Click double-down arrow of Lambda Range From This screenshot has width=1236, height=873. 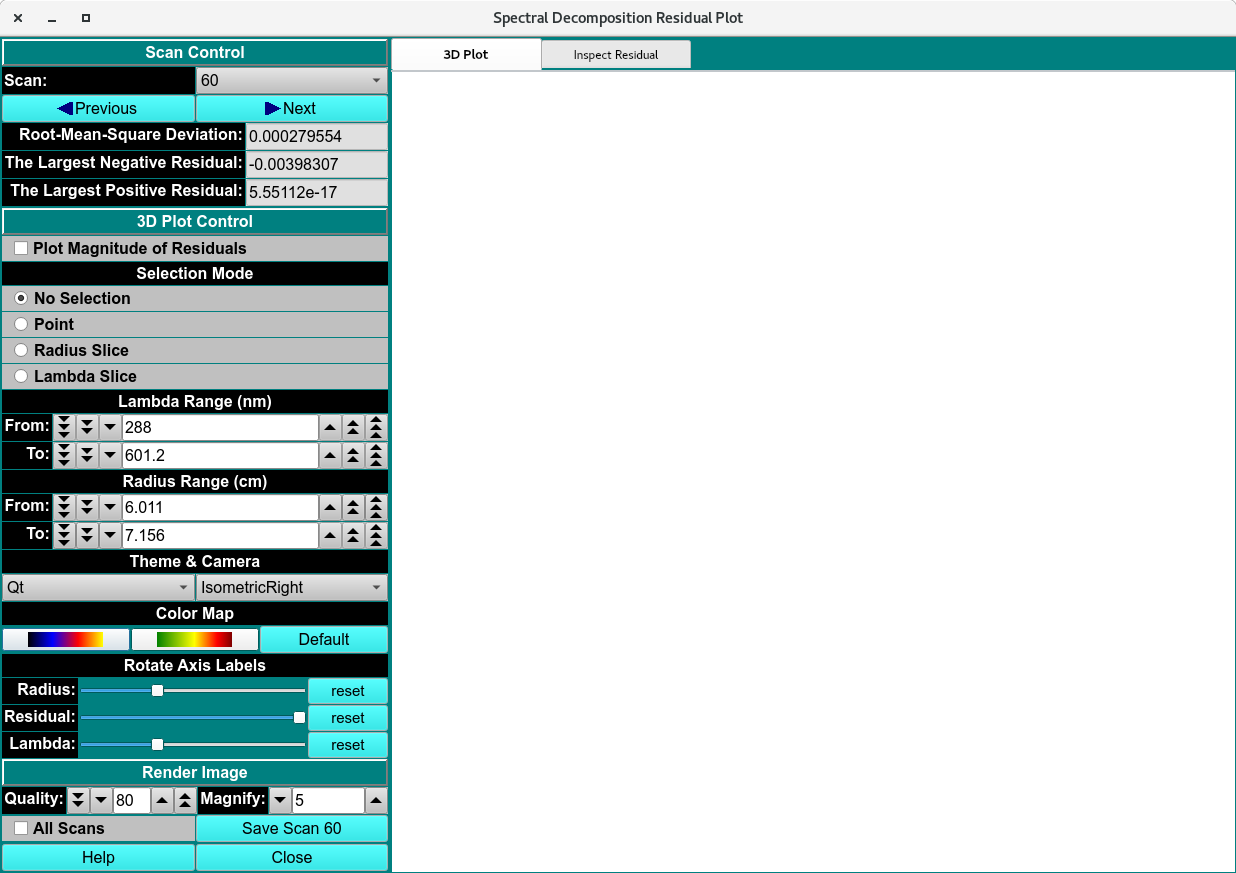(87, 427)
